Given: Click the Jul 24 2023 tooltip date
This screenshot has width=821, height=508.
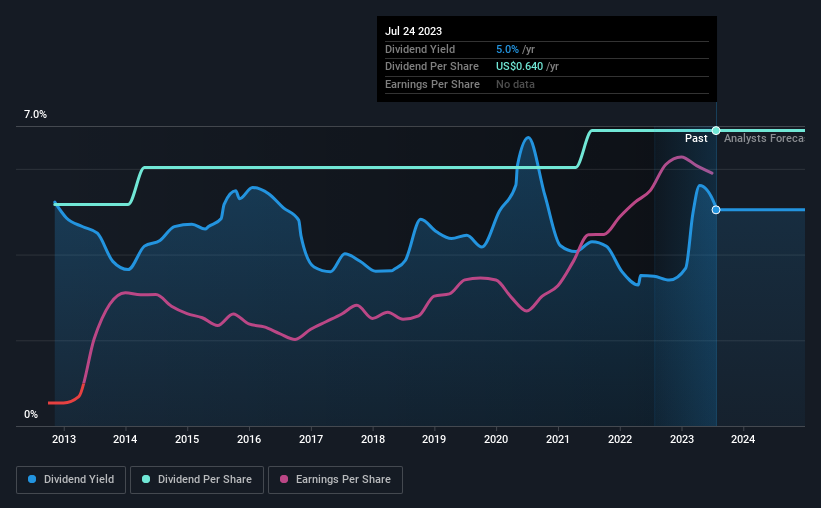Looking at the screenshot, I should pyautogui.click(x=414, y=31).
